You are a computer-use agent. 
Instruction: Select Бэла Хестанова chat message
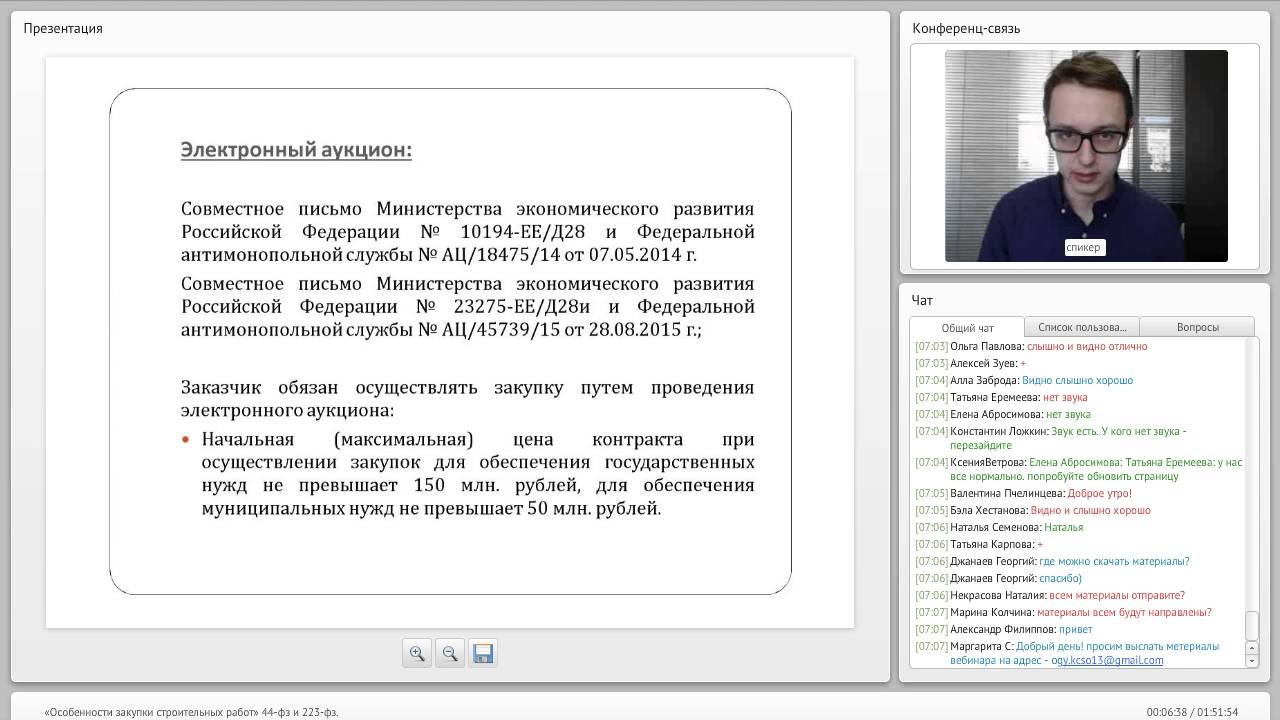[1033, 510]
